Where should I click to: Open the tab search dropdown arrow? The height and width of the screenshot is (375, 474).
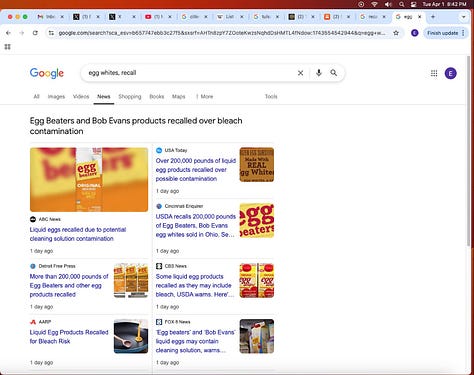463,16
